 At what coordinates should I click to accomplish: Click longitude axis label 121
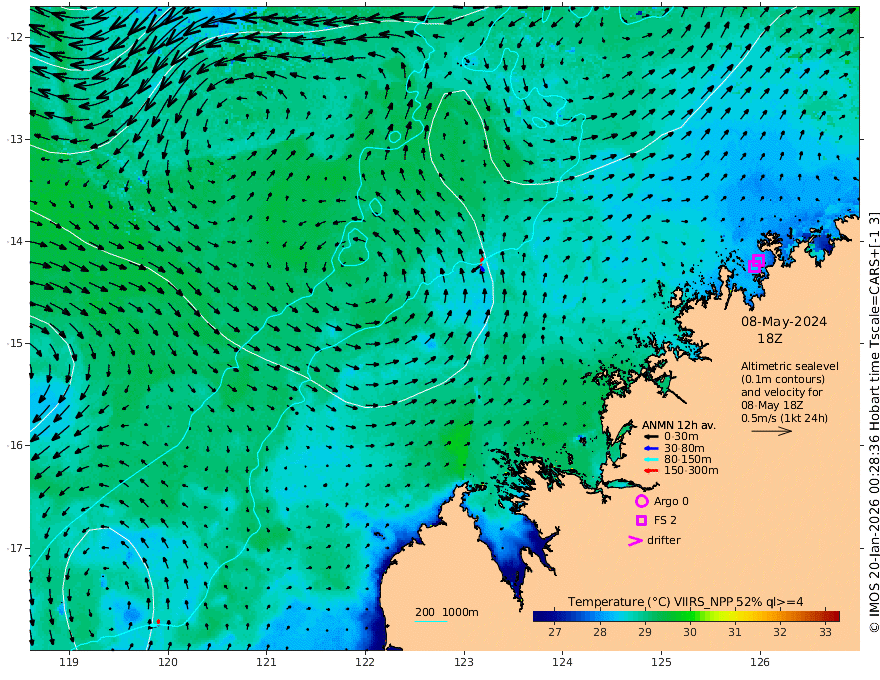267,663
